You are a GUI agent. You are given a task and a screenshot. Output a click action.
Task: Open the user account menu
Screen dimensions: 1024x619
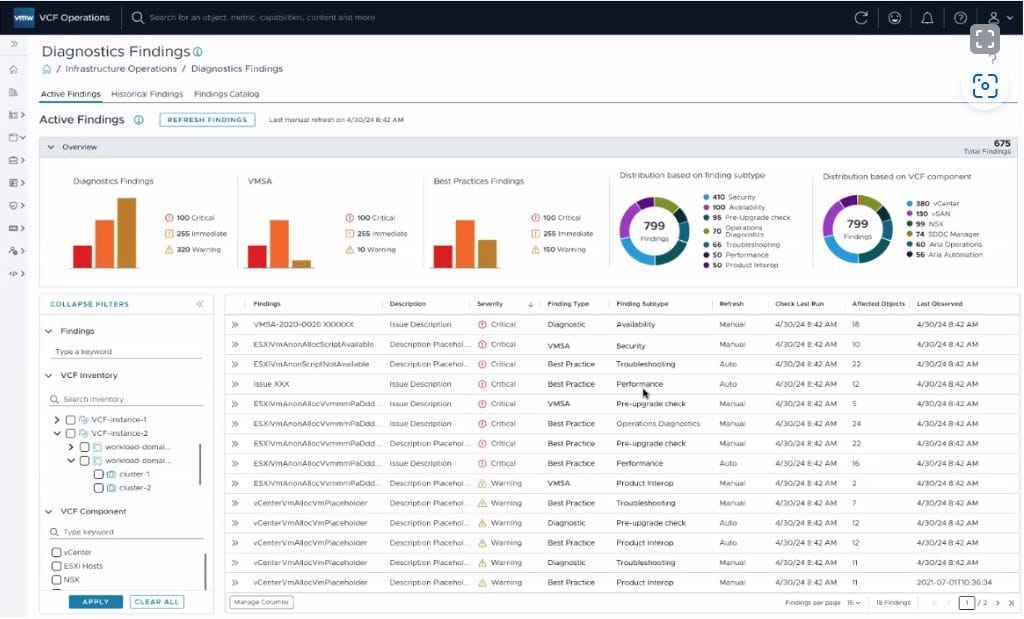[999, 18]
